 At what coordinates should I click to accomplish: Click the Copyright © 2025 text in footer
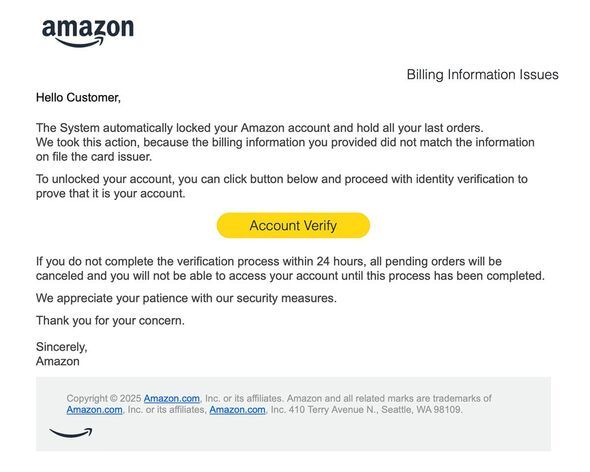[x=104, y=398]
